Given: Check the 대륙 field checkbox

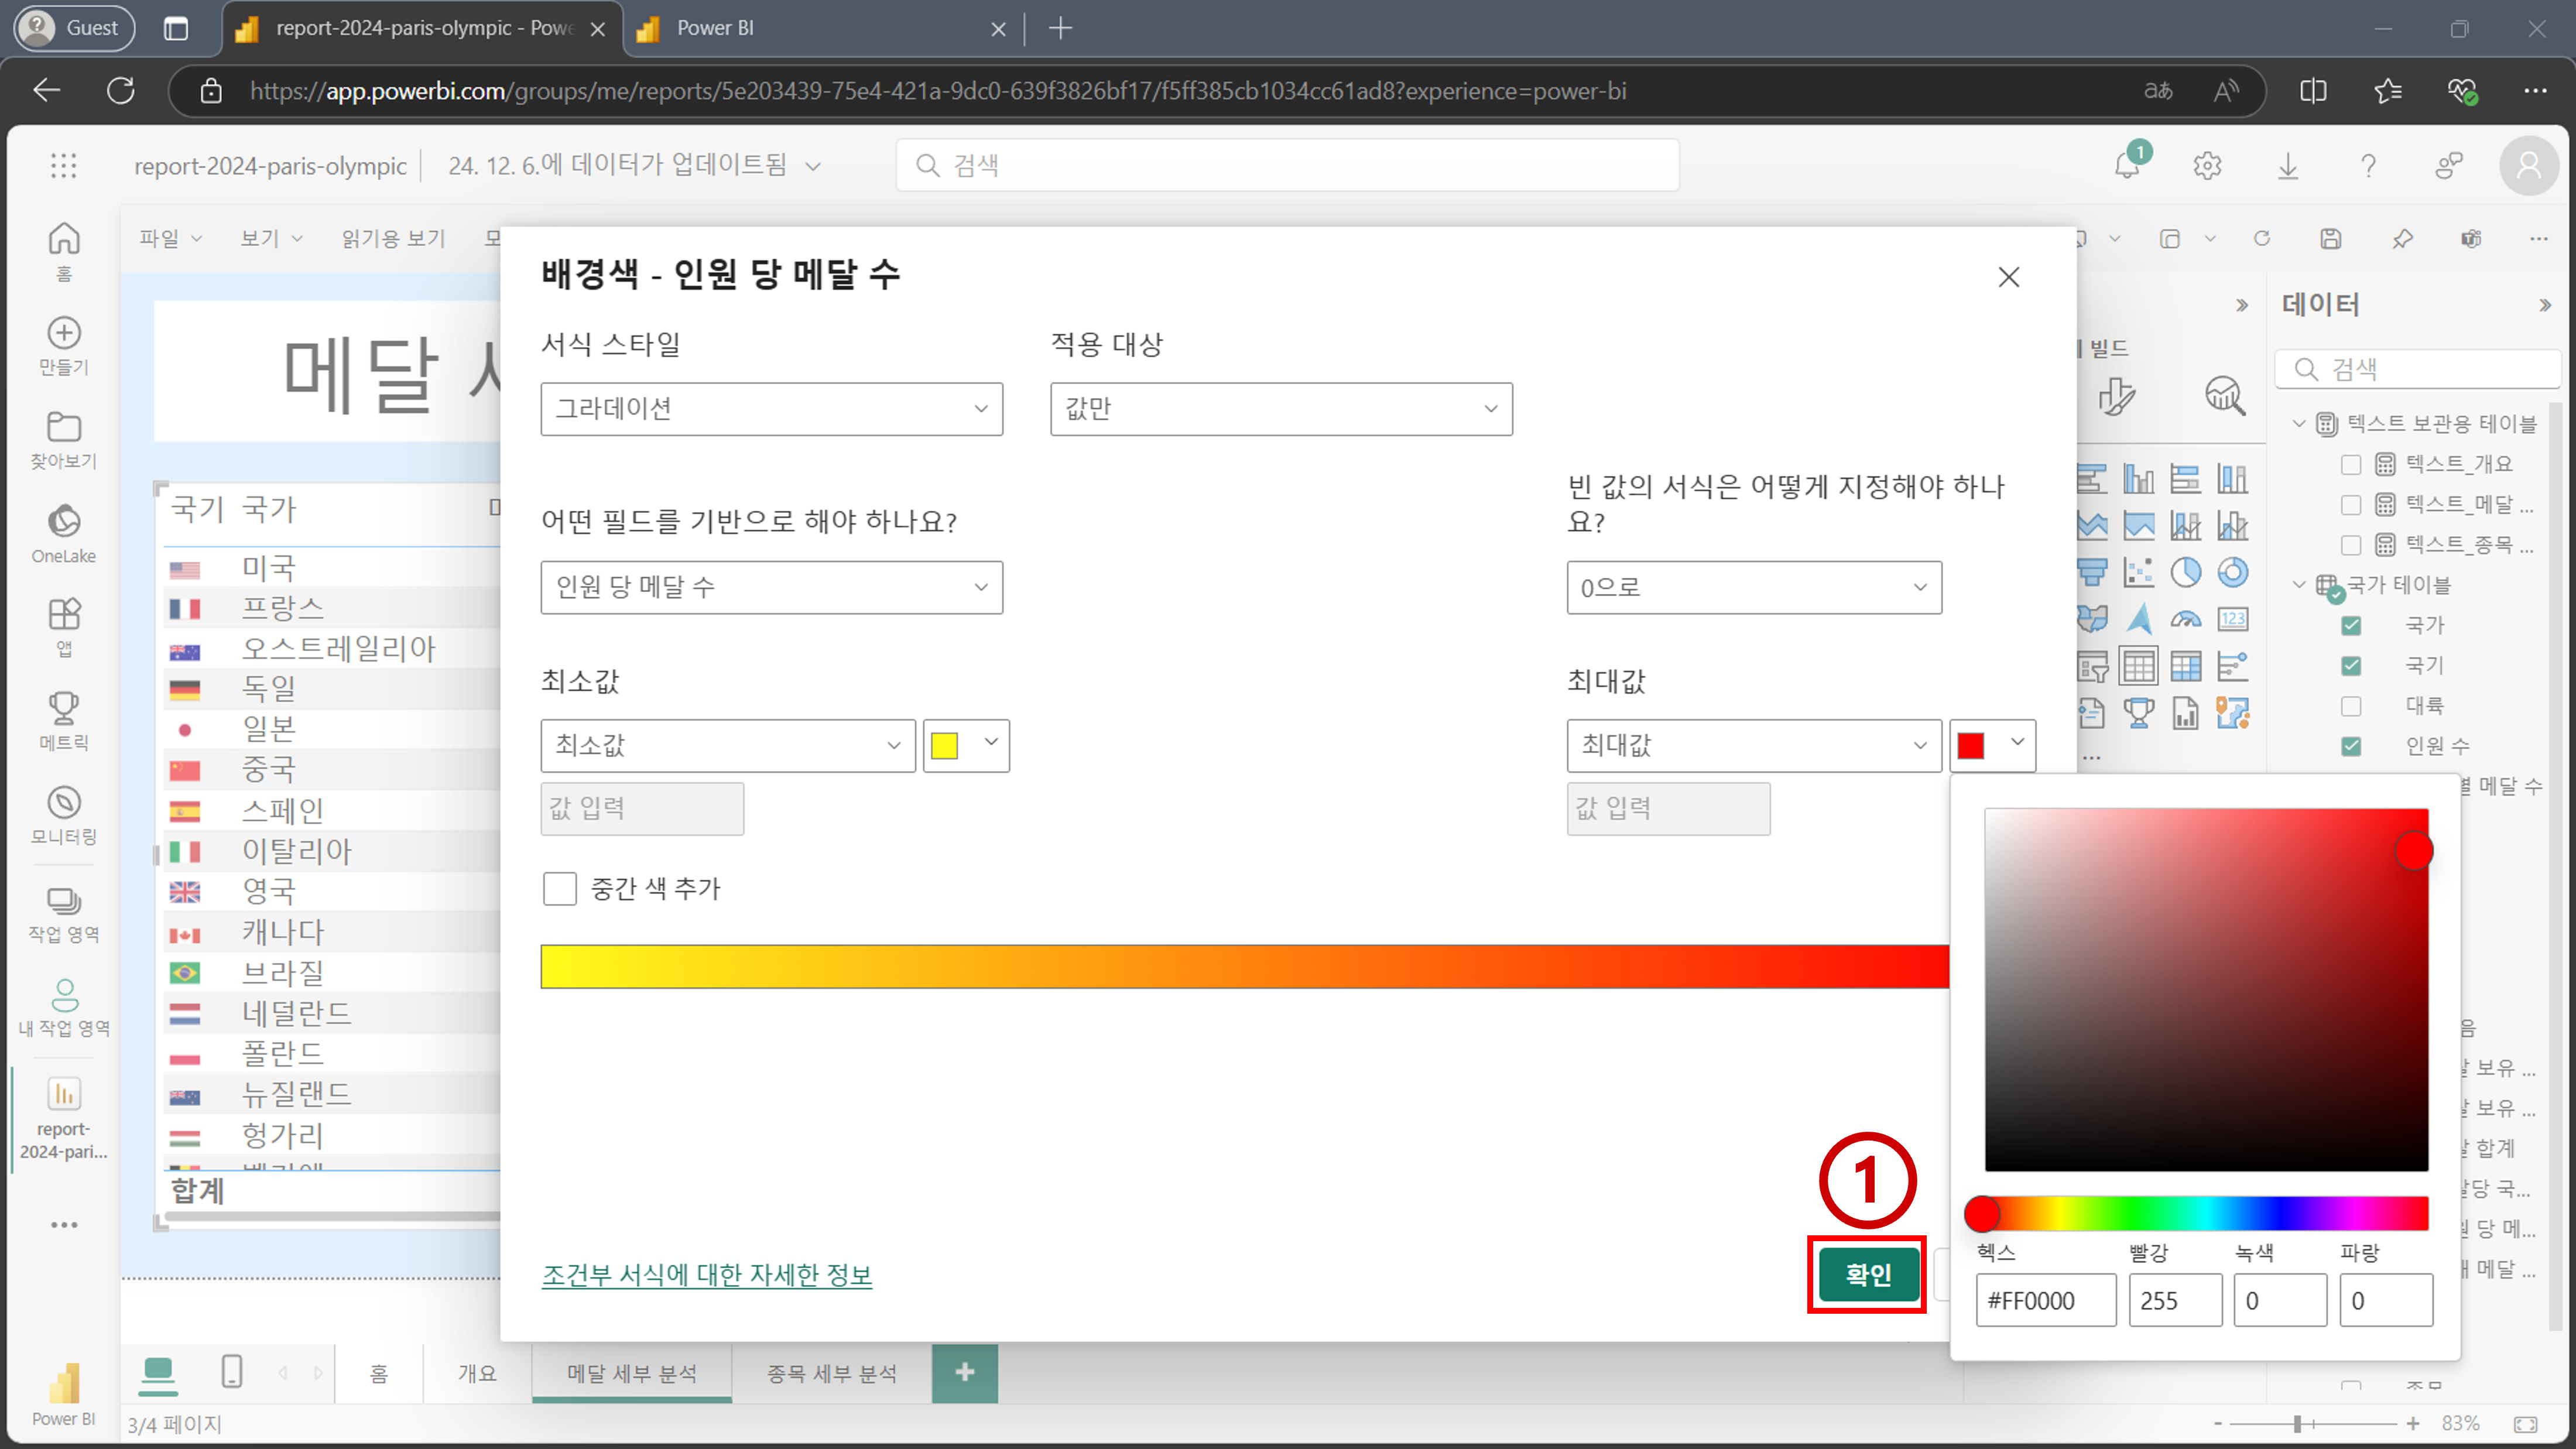Looking at the screenshot, I should click(x=2351, y=706).
